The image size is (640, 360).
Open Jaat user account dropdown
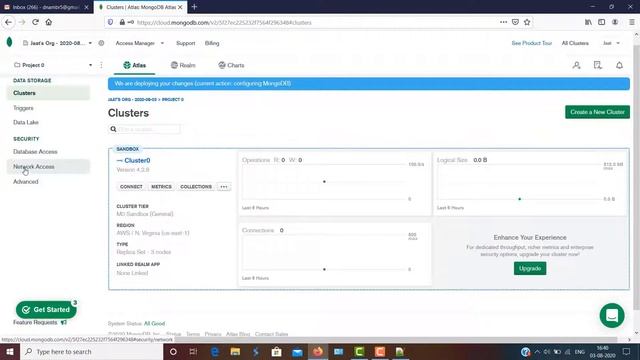point(611,43)
